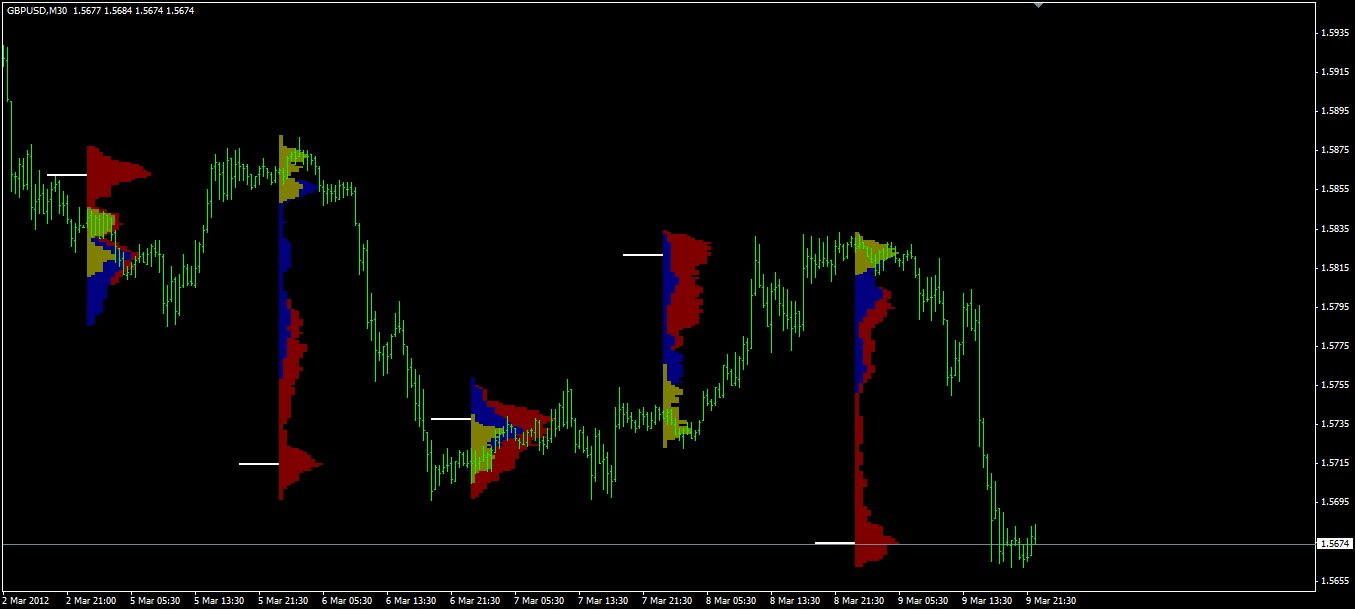Click the 1.5915 price scale label
The width and height of the screenshot is (1355, 609).
click(1333, 71)
